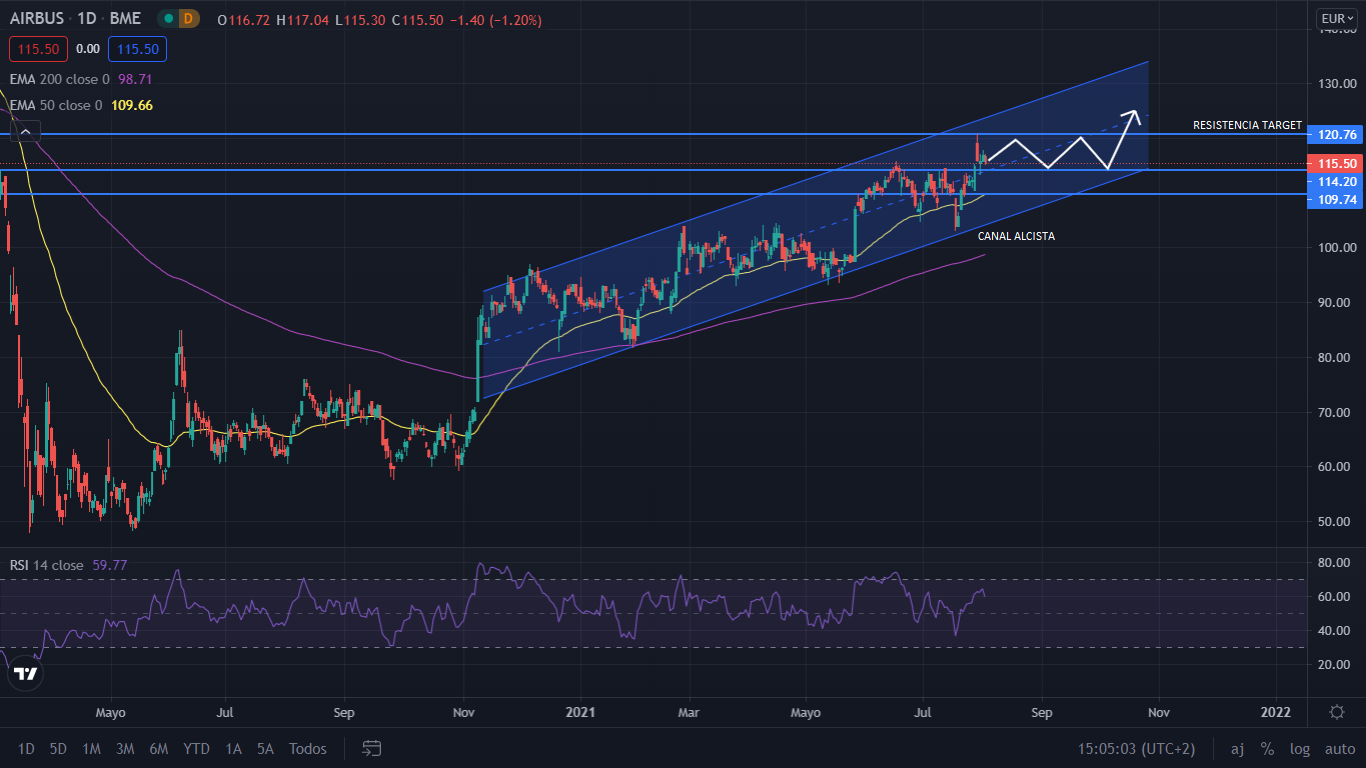Select the YTD time range

click(x=196, y=748)
